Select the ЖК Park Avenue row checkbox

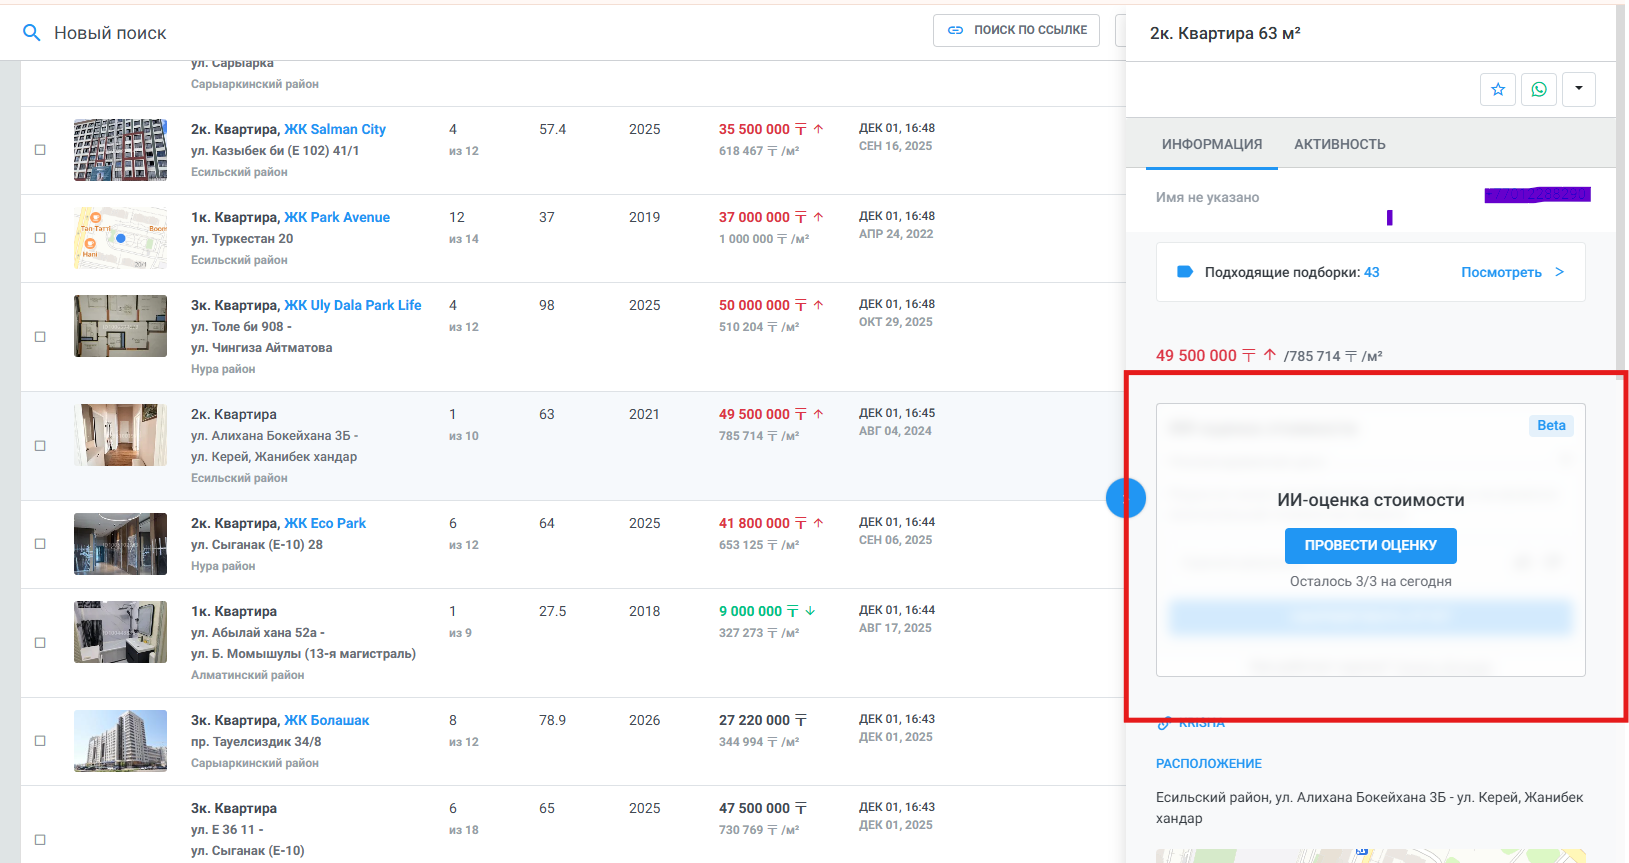(40, 238)
